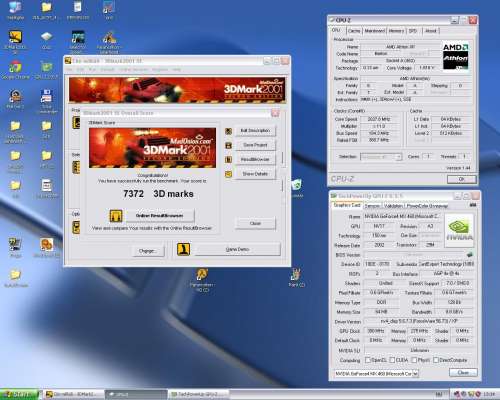
Task: Switch to the Validation tab in GPU-Z
Action: click(x=393, y=206)
